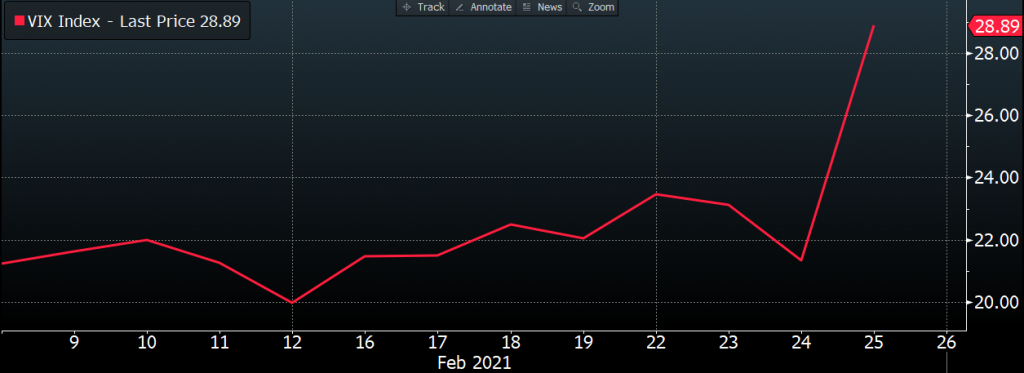Image resolution: width=1024 pixels, height=373 pixels.
Task: Select date 10 on the x-axis
Action: (146, 342)
